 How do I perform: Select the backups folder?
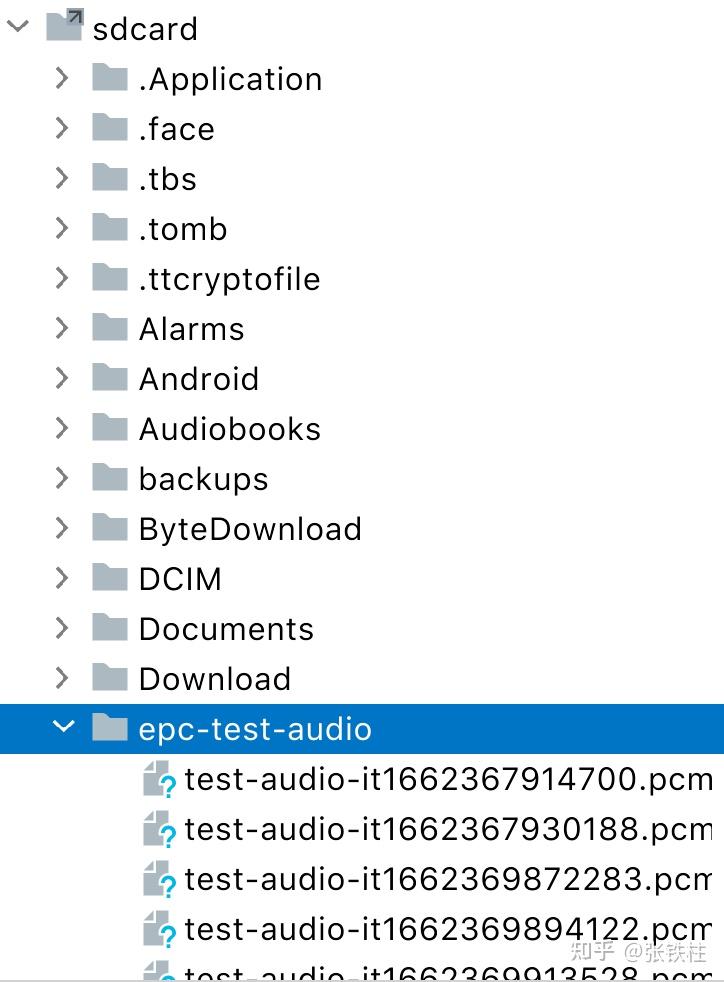[203, 478]
